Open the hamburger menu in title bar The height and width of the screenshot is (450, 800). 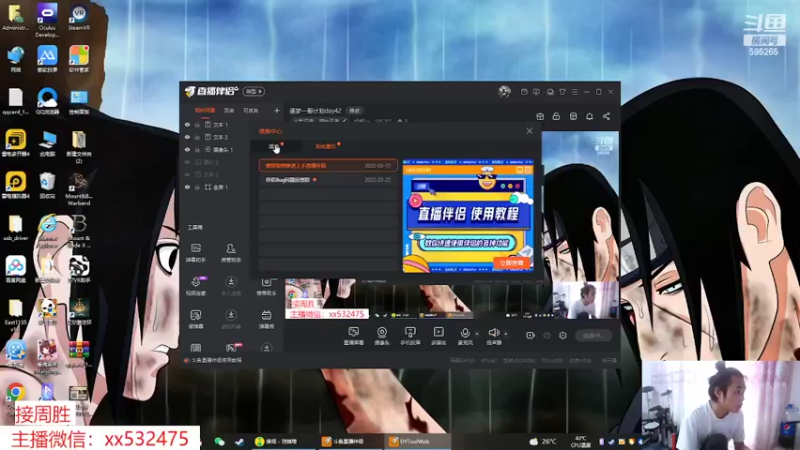574,92
